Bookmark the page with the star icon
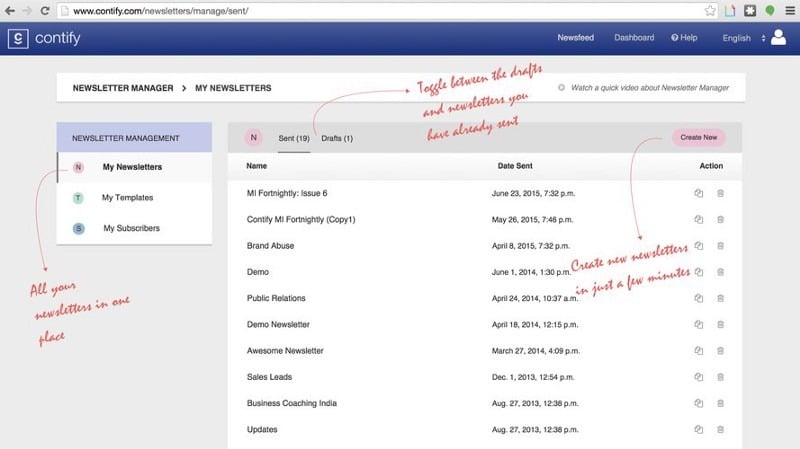Image resolution: width=800 pixels, height=449 pixels. click(710, 11)
